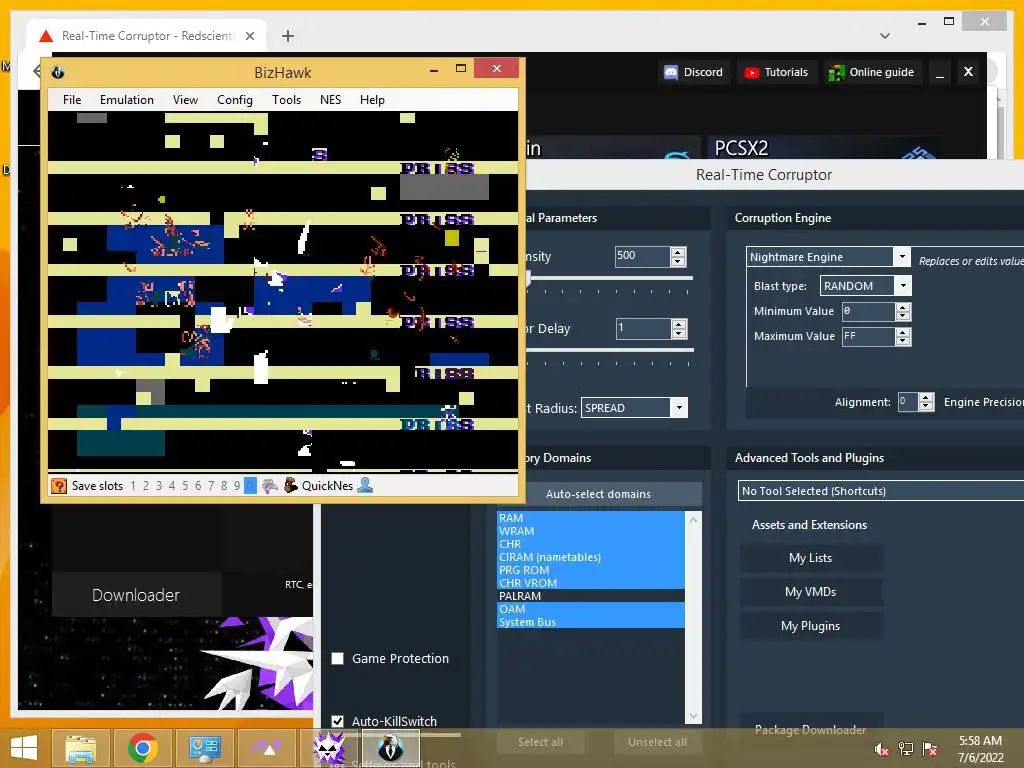Click the My VMDs button
This screenshot has height=768, width=1024.
pos(810,592)
